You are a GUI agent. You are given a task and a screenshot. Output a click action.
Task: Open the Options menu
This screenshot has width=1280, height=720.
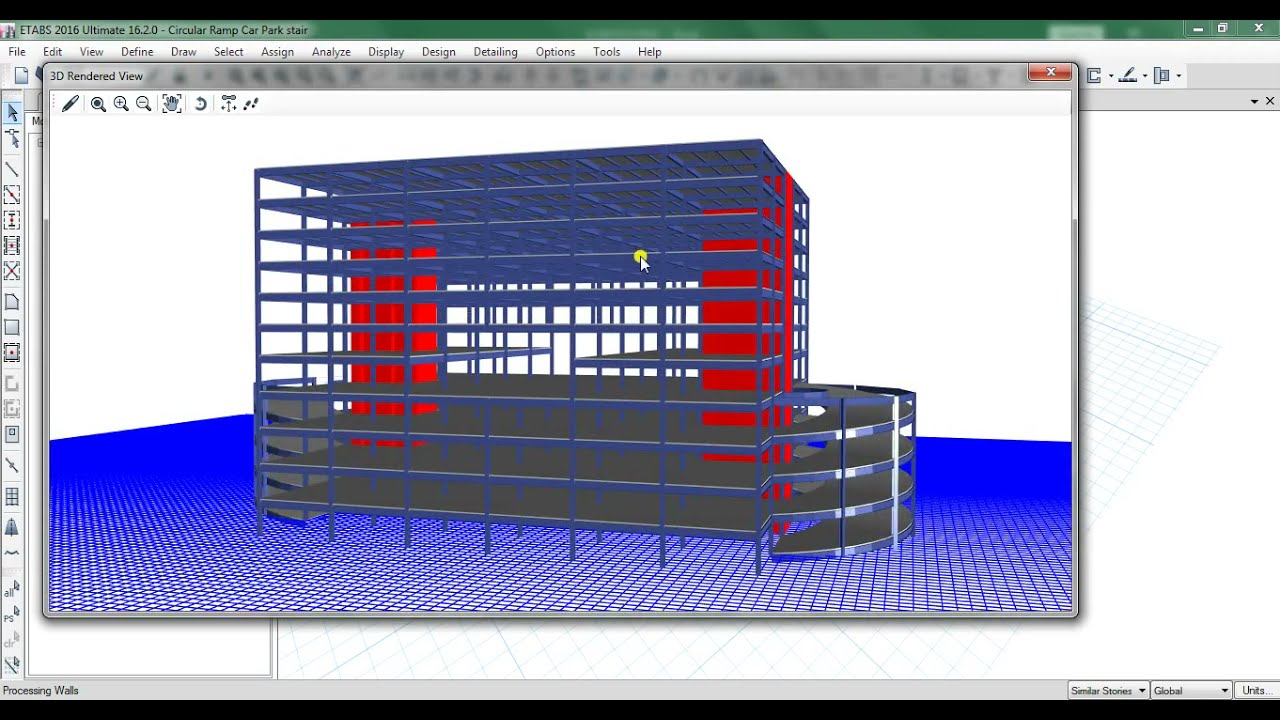(555, 52)
